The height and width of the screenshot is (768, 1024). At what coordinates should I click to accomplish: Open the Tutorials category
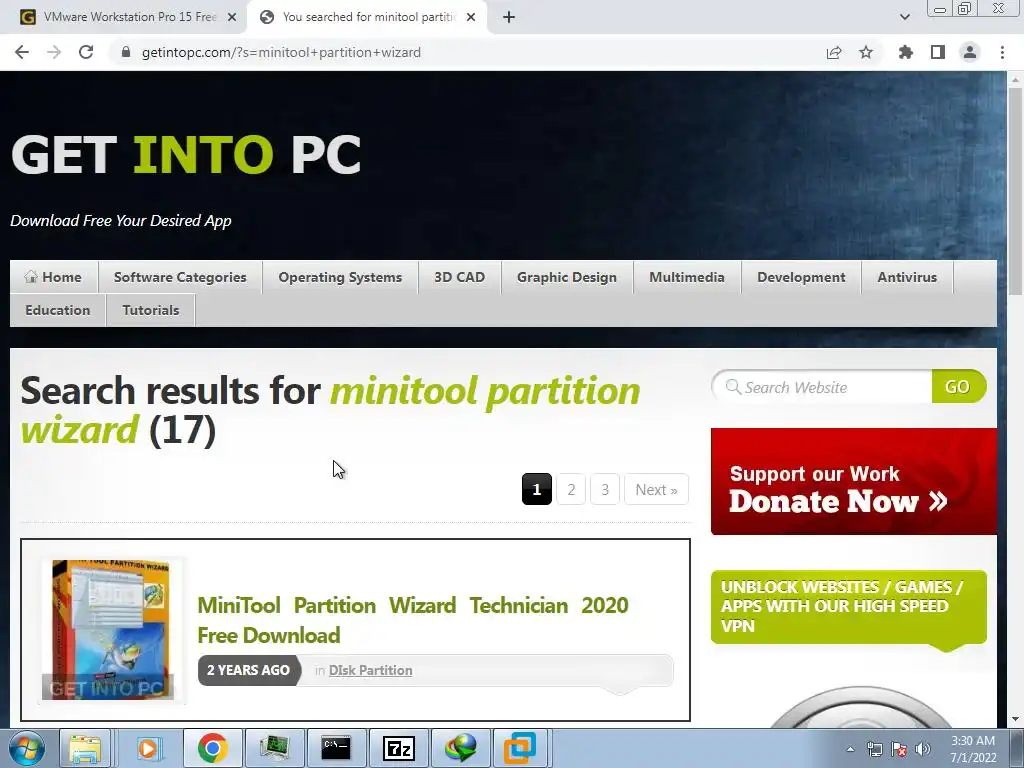point(151,310)
